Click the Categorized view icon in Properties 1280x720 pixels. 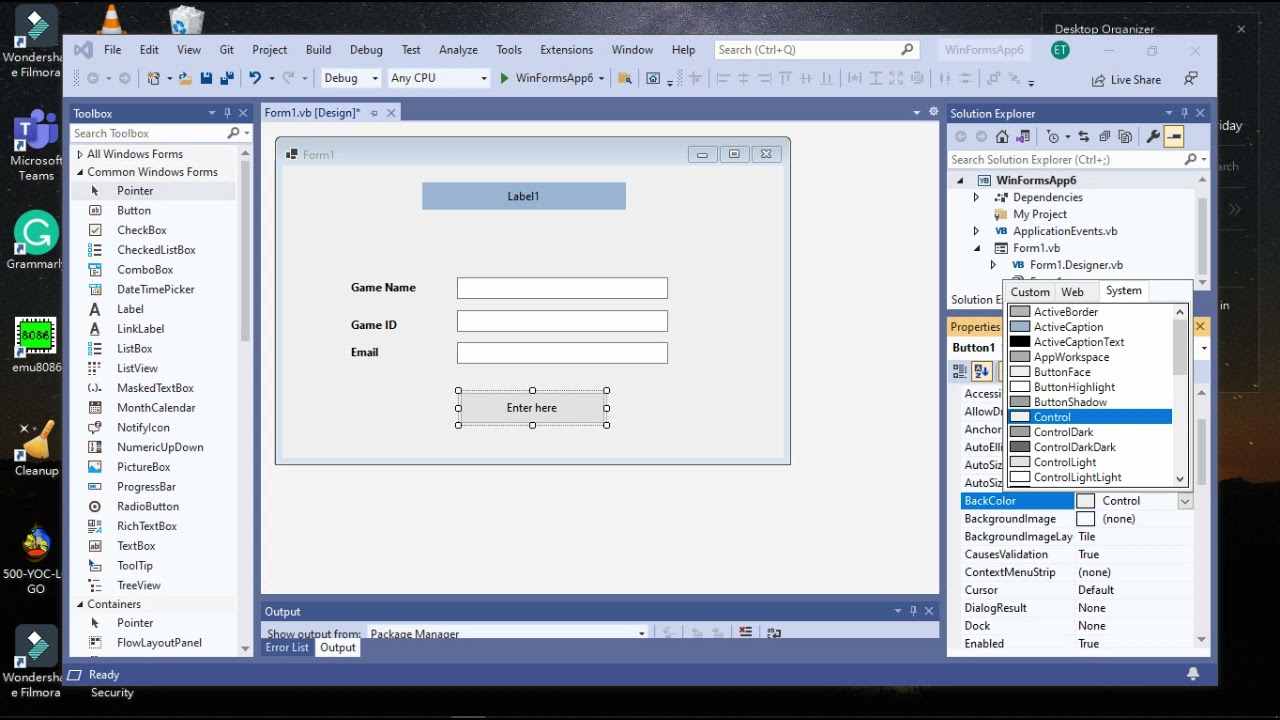pos(960,371)
